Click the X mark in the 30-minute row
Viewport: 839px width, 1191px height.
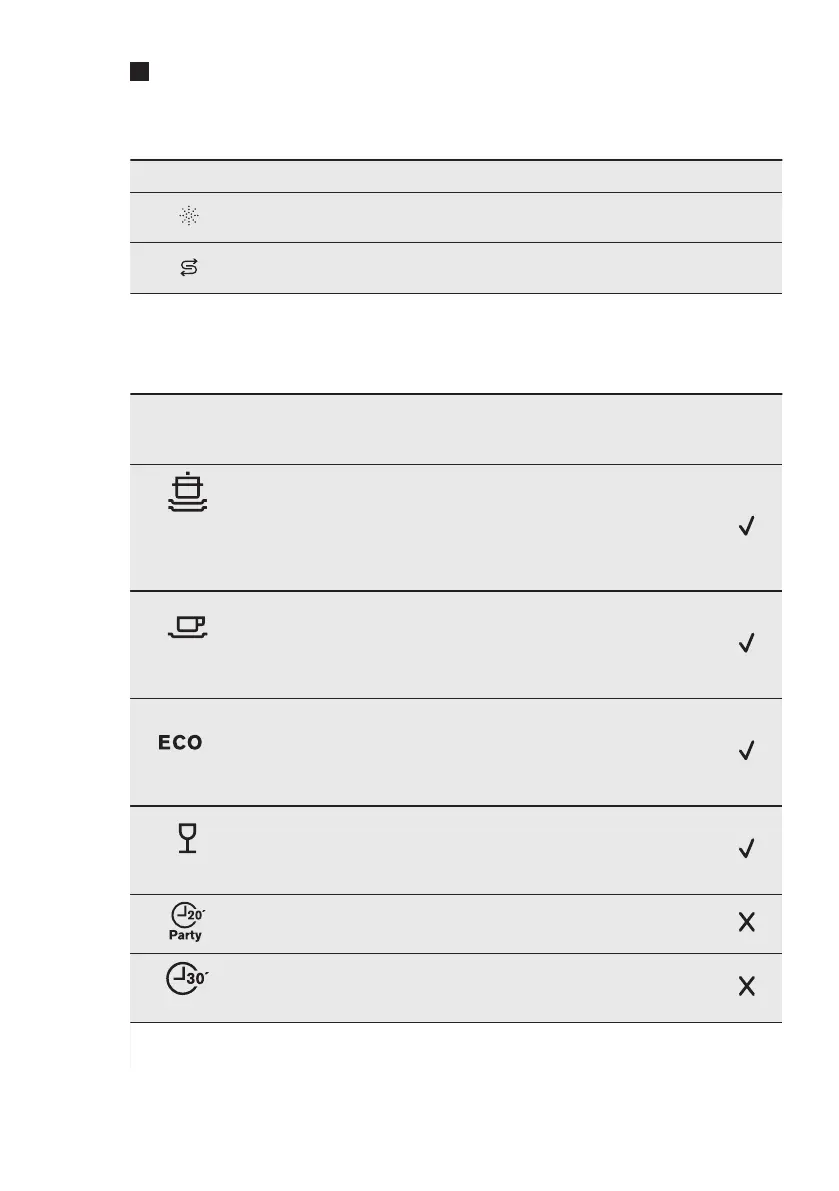coord(746,987)
